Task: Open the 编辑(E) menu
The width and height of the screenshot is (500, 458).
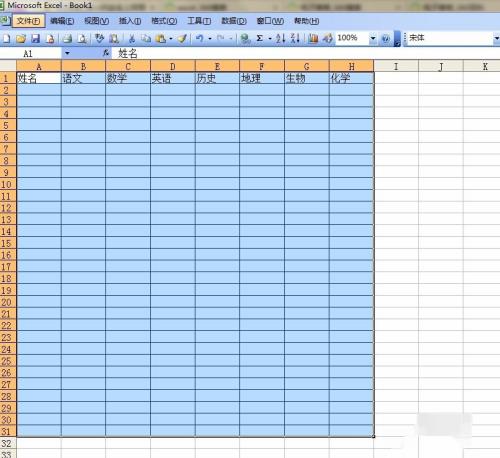Action: coord(62,21)
